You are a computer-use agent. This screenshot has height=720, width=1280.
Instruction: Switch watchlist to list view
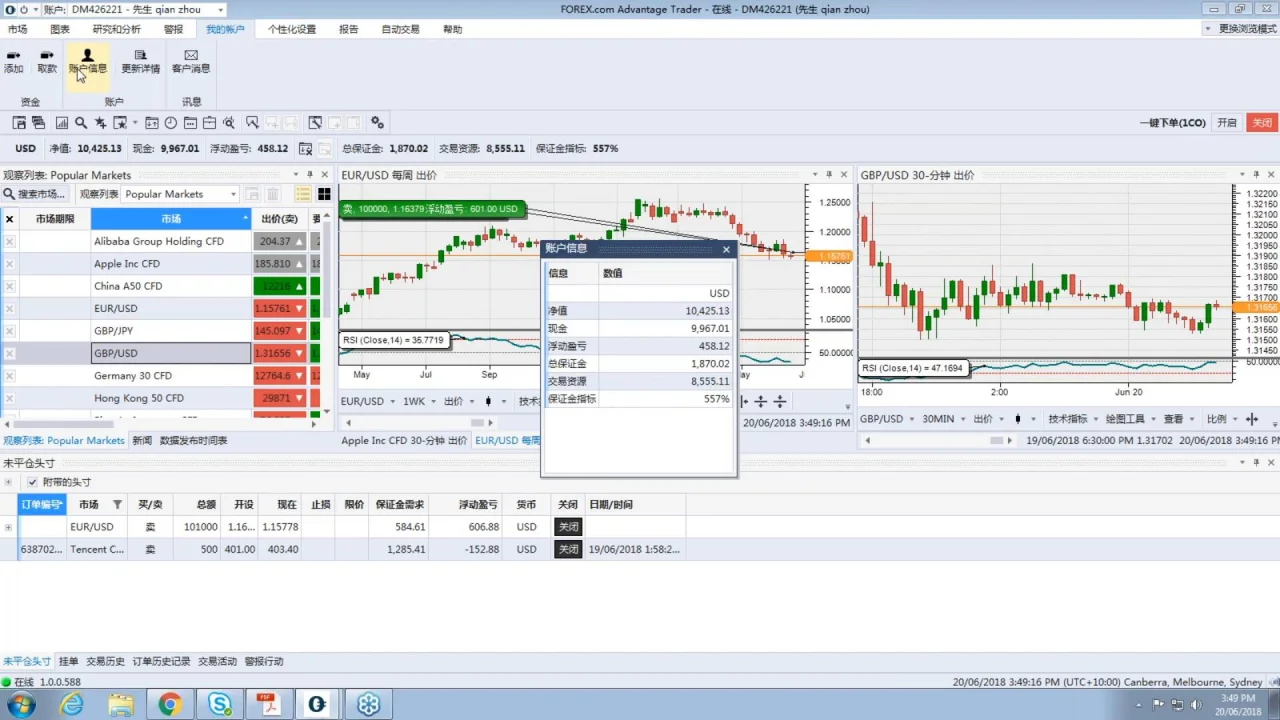303,194
